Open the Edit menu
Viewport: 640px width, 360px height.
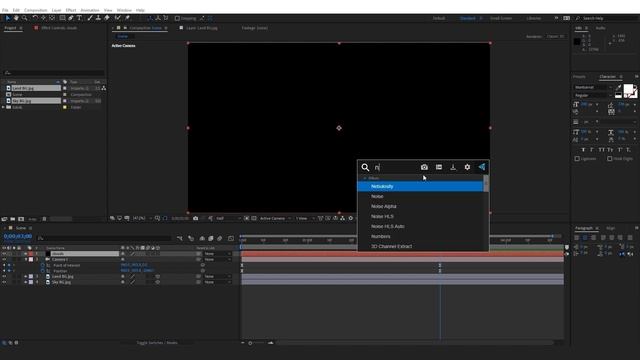[x=16, y=10]
